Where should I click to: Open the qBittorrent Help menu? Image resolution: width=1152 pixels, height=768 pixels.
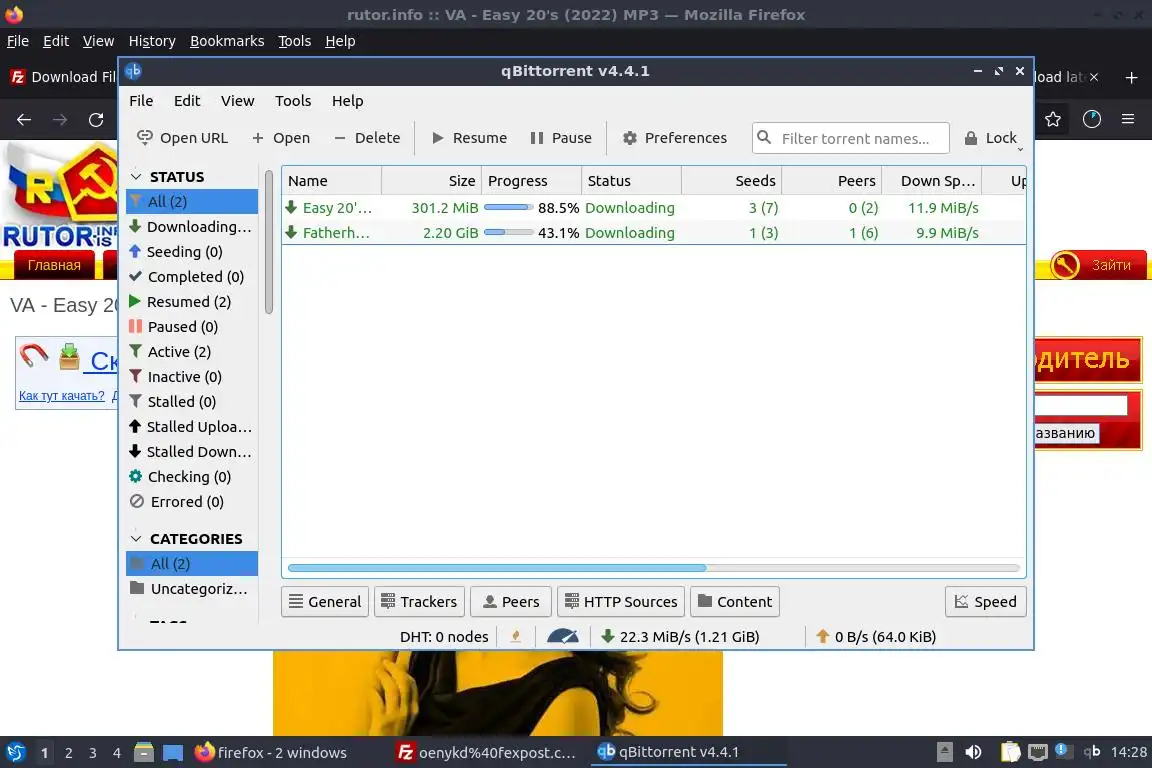[x=348, y=101]
